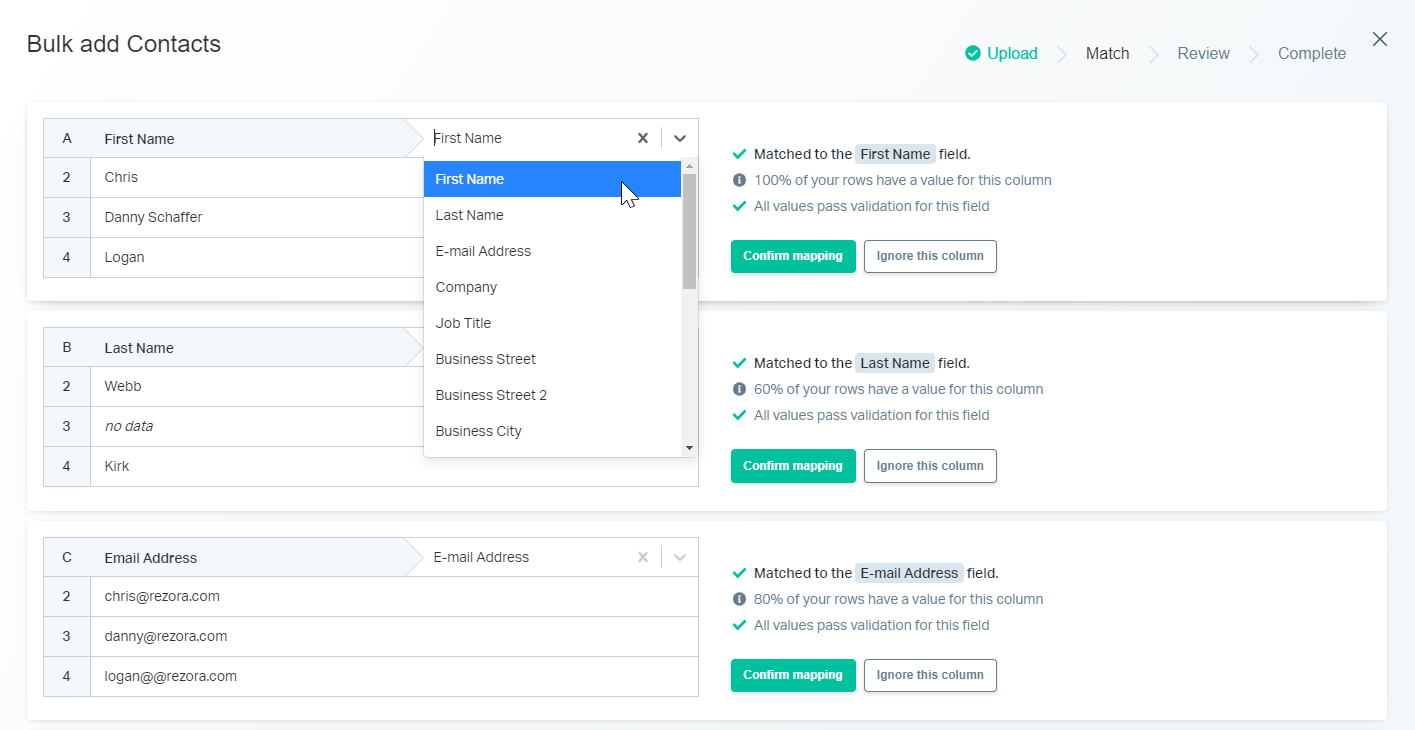Click info icon next to 80% rows
The width and height of the screenshot is (1415, 730).
tap(739, 599)
